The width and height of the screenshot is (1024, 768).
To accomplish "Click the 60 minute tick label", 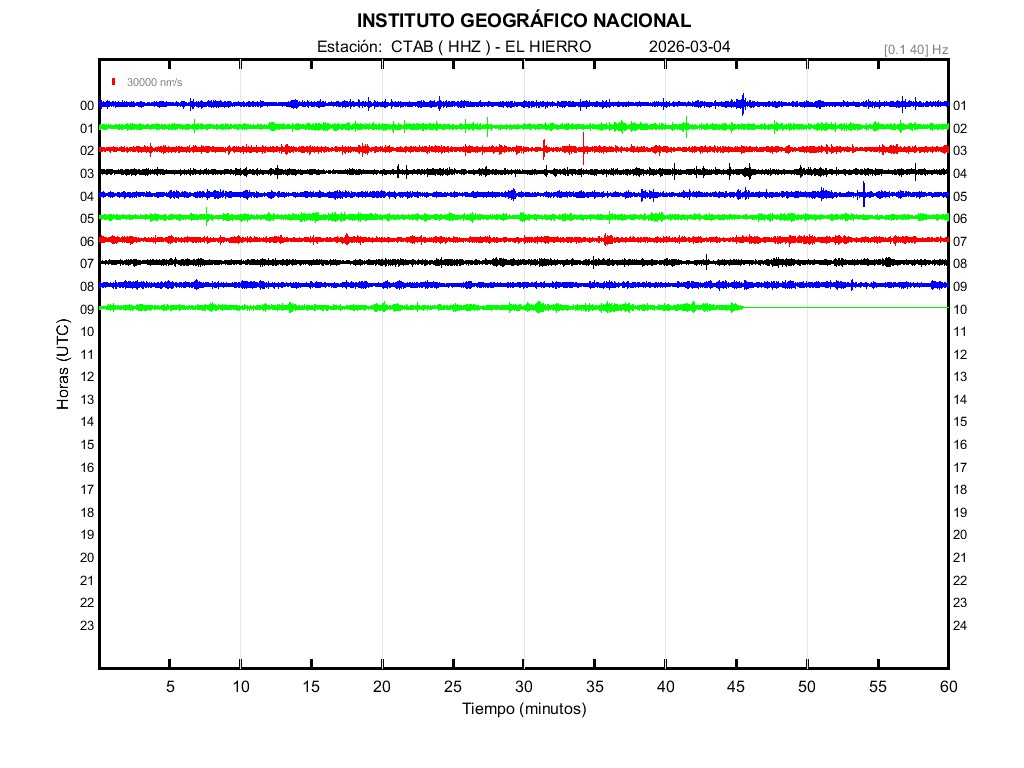I will (x=947, y=687).
